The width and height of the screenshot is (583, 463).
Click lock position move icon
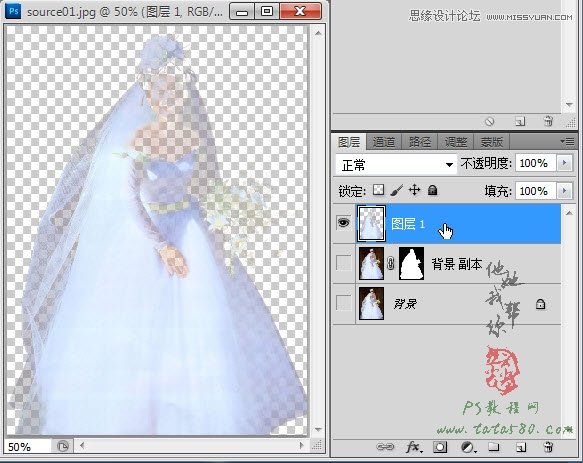point(415,190)
